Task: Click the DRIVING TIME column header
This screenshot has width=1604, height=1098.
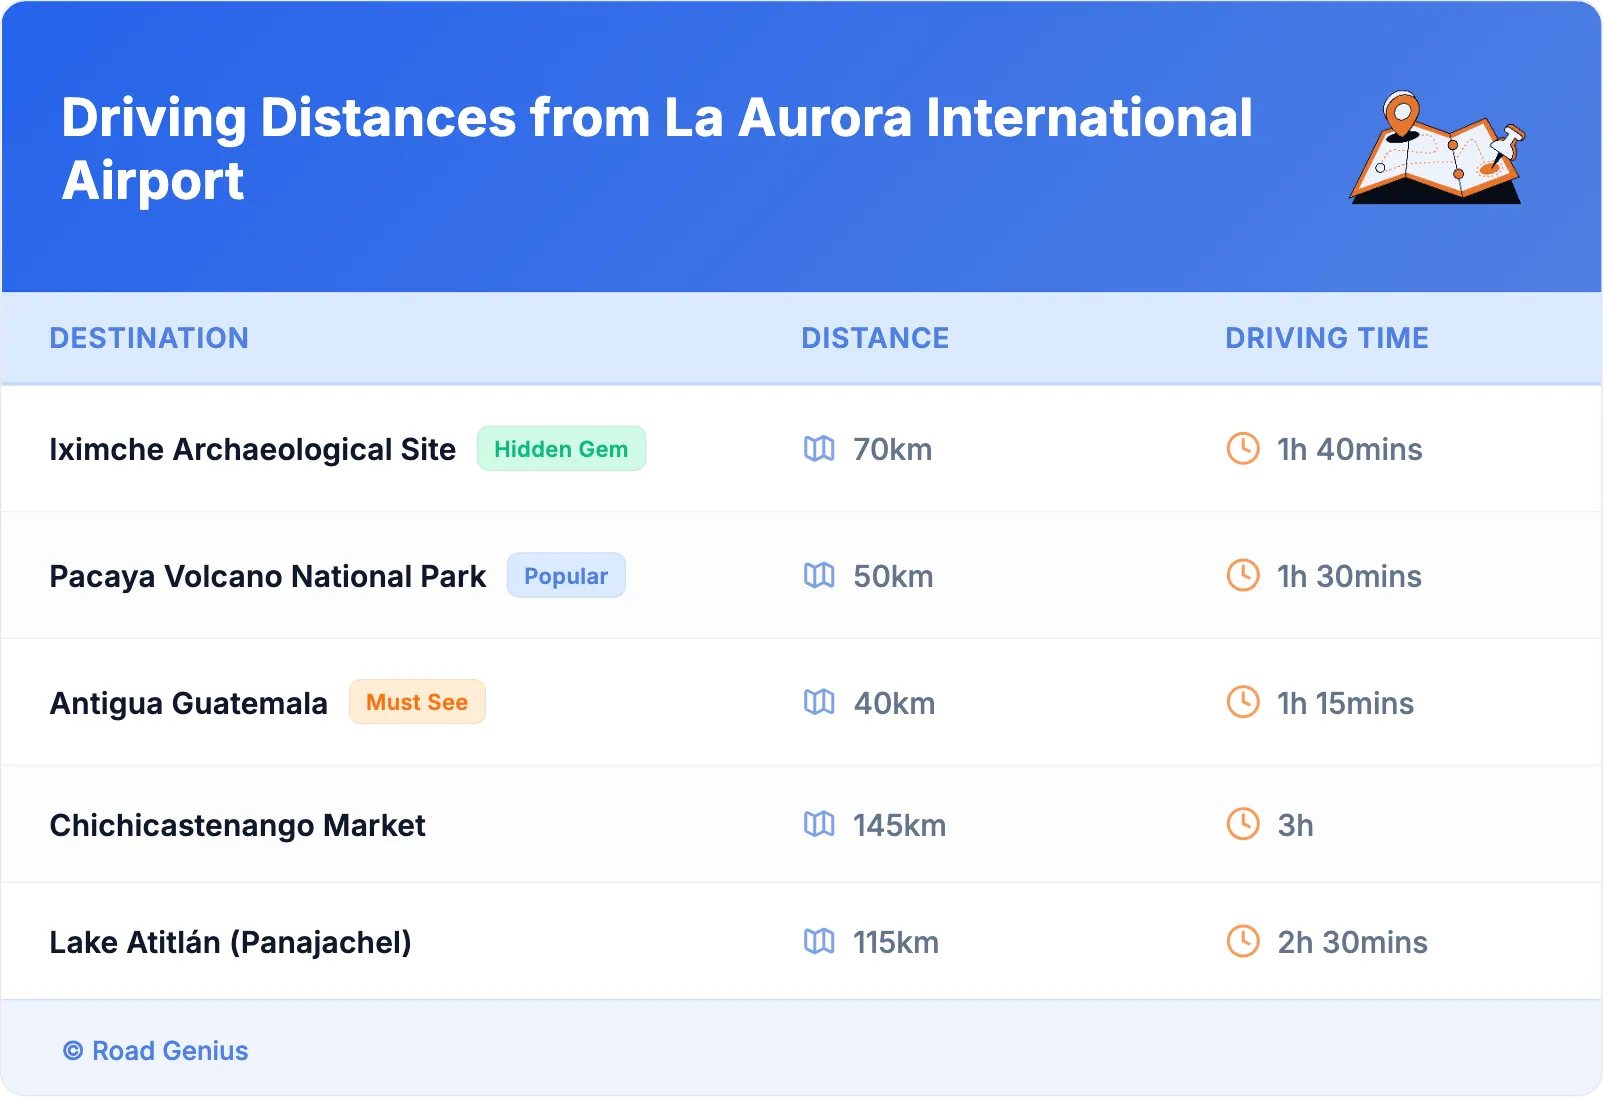Action: tap(1327, 338)
